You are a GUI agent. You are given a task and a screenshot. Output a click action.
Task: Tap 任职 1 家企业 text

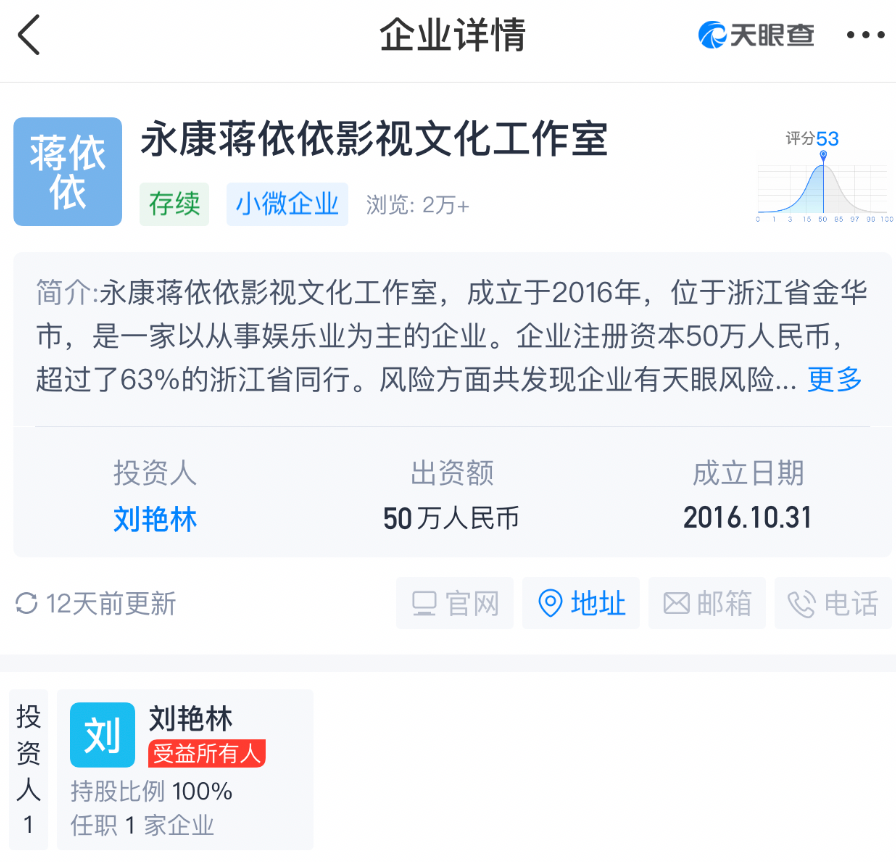click(x=142, y=825)
